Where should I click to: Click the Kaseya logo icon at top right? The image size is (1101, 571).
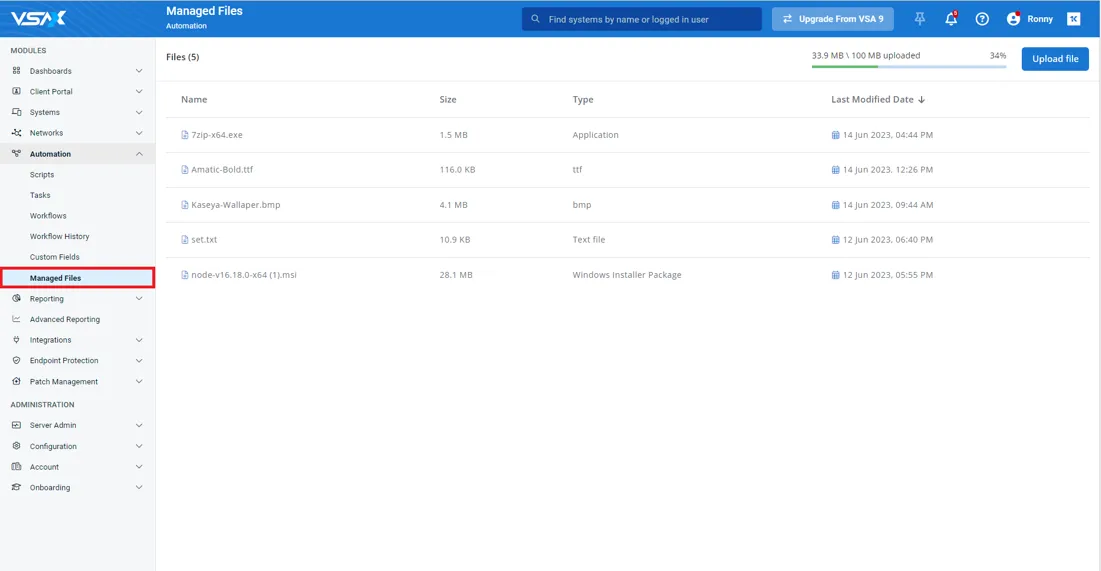(x=1074, y=19)
